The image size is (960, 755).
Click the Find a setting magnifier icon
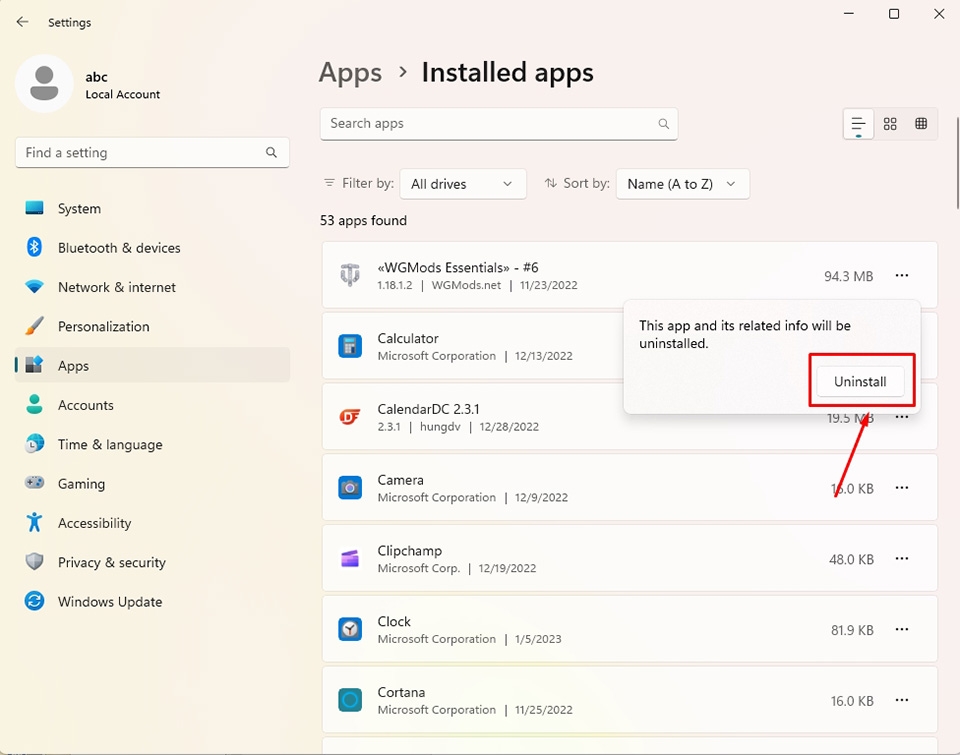[x=271, y=152]
